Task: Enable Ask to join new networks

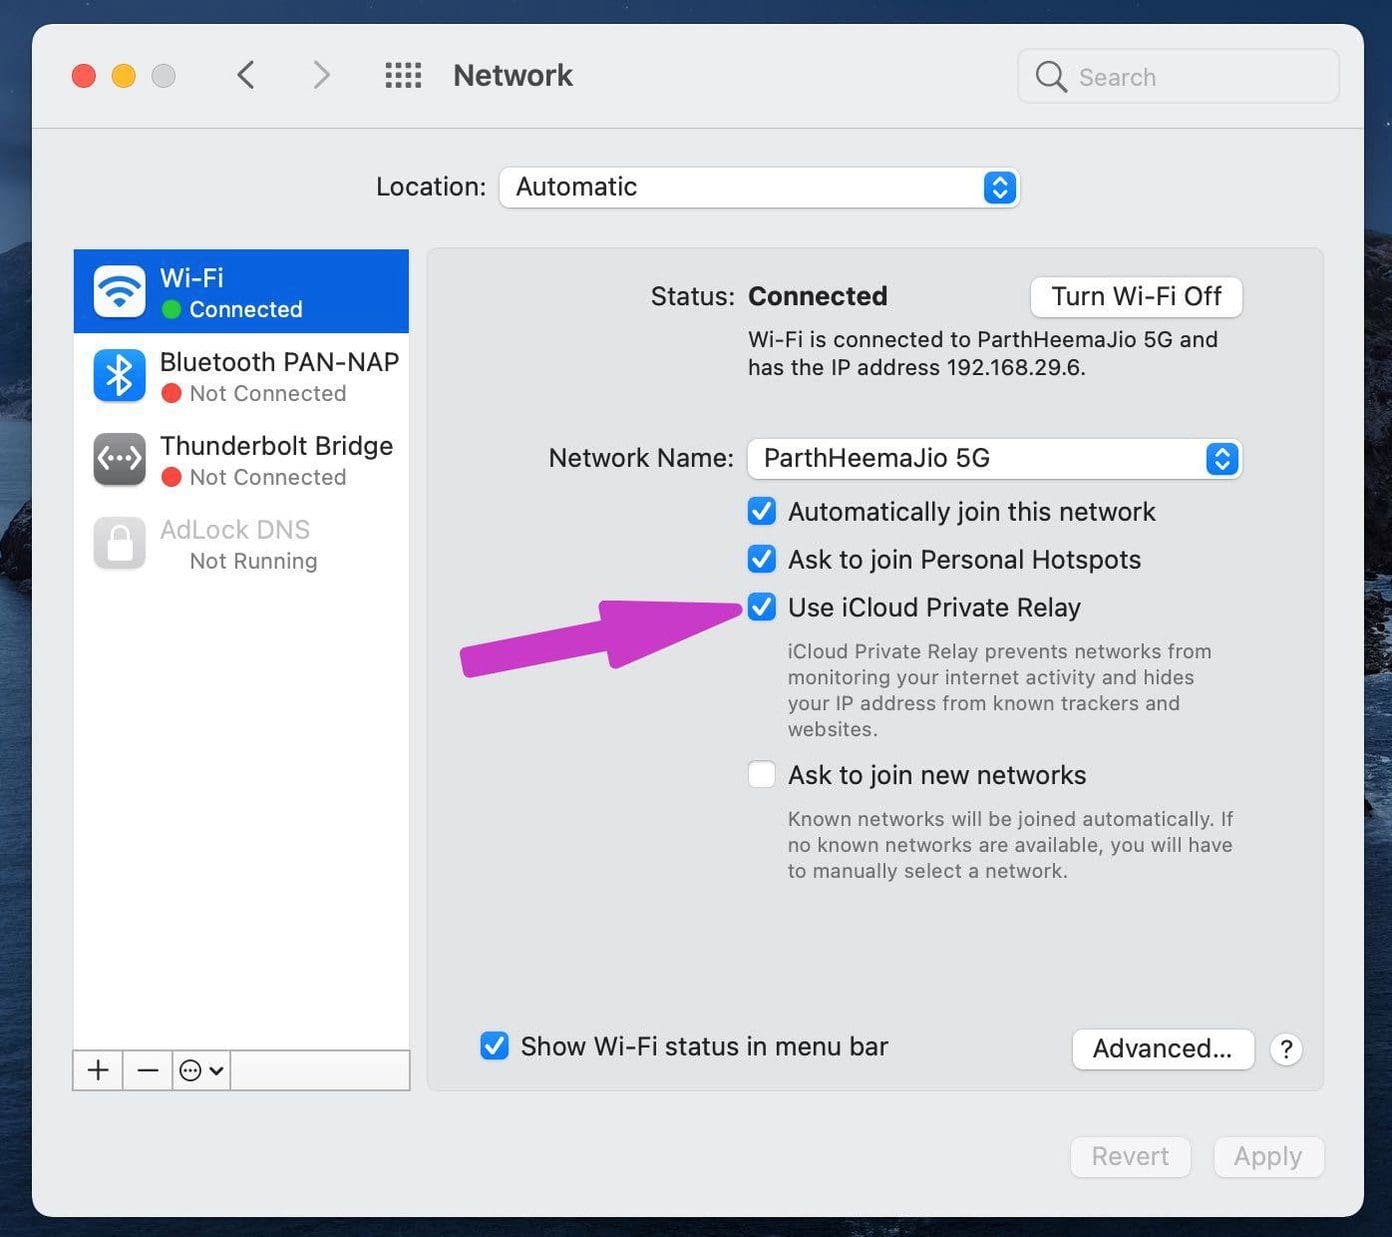Action: (762, 775)
